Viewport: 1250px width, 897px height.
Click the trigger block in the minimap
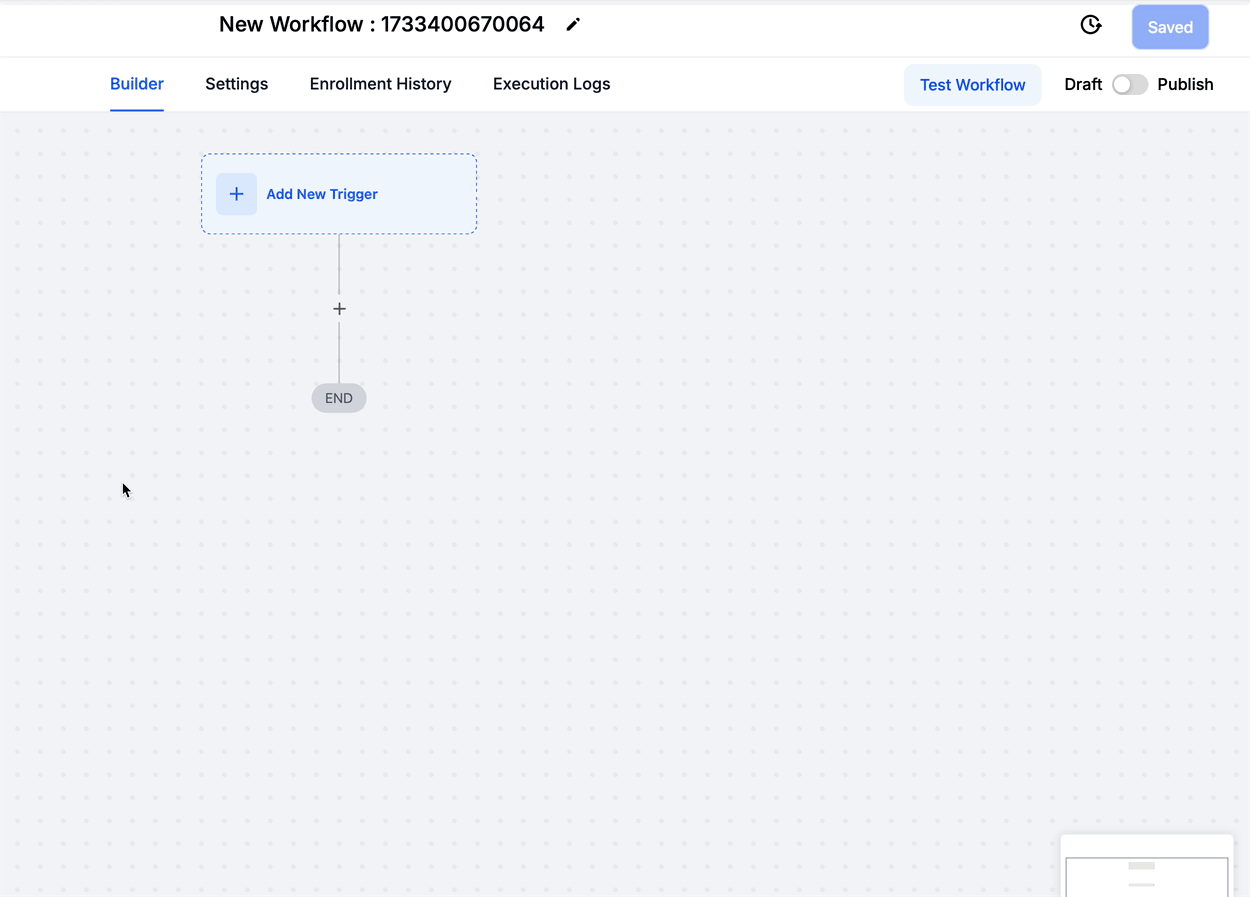point(1141,866)
